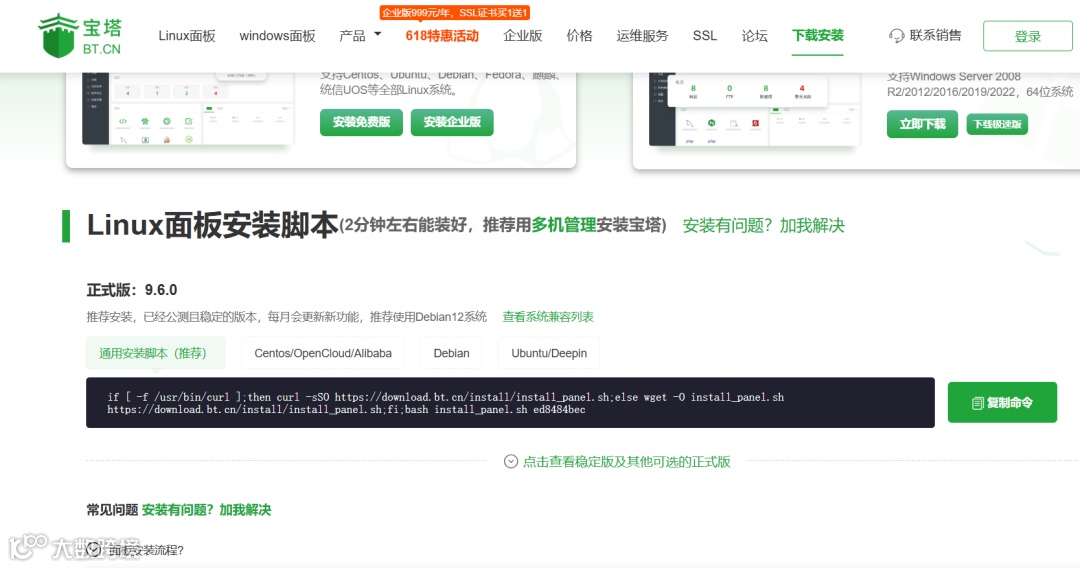
Task: Click the 下载极速版 button
Action: tap(997, 124)
